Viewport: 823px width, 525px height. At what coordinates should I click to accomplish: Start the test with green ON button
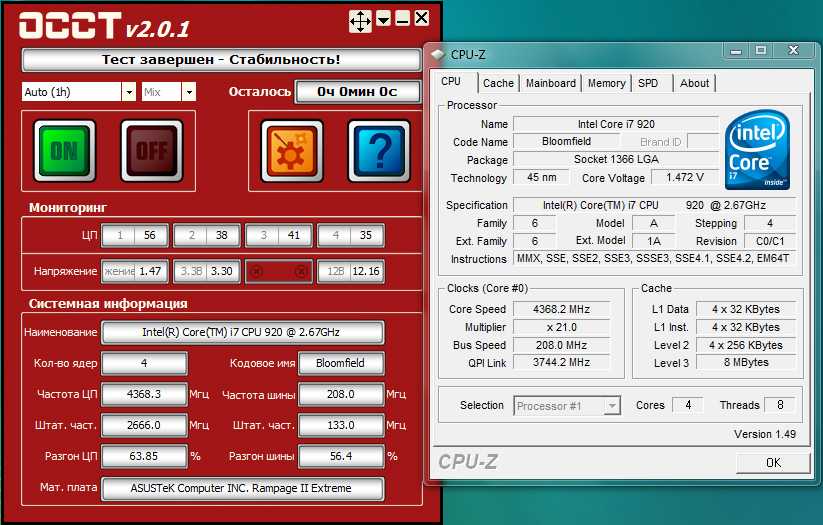point(65,151)
